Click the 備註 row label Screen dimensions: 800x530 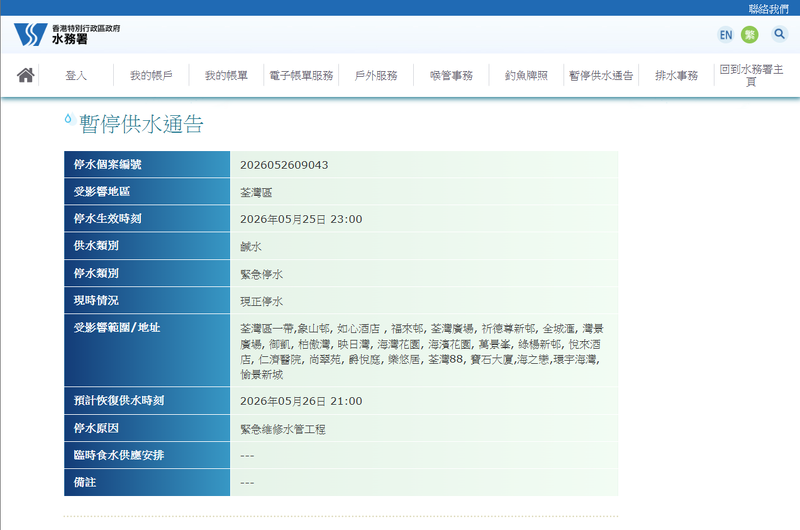pos(85,482)
